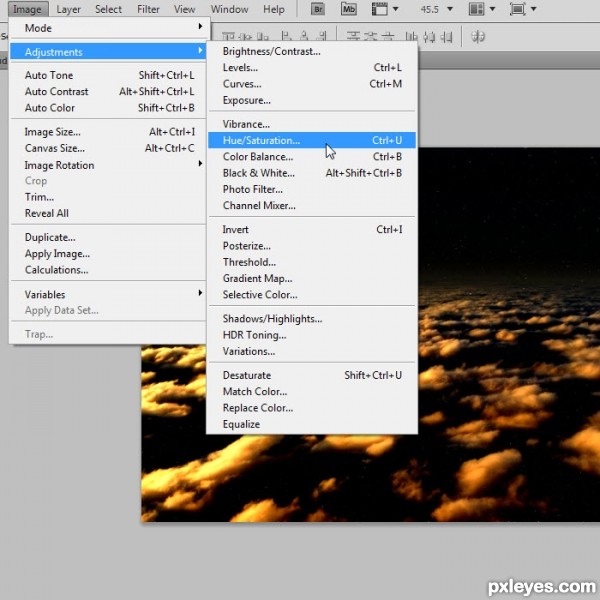Choose the Photo Filter adjustment
The width and height of the screenshot is (600, 600).
[x=311, y=189]
